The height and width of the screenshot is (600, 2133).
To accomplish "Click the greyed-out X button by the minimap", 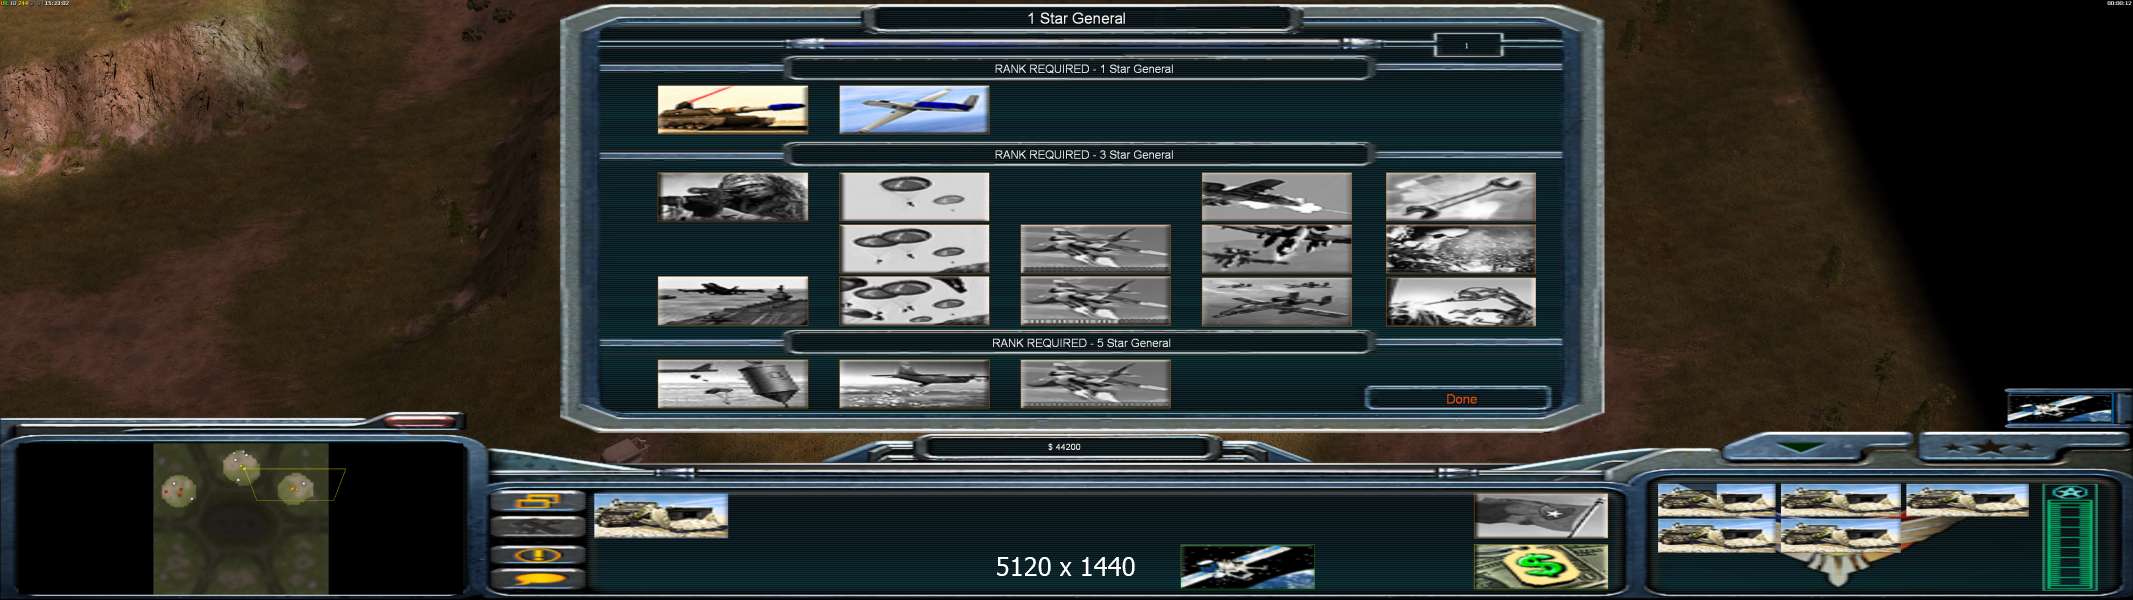I will [x=538, y=527].
